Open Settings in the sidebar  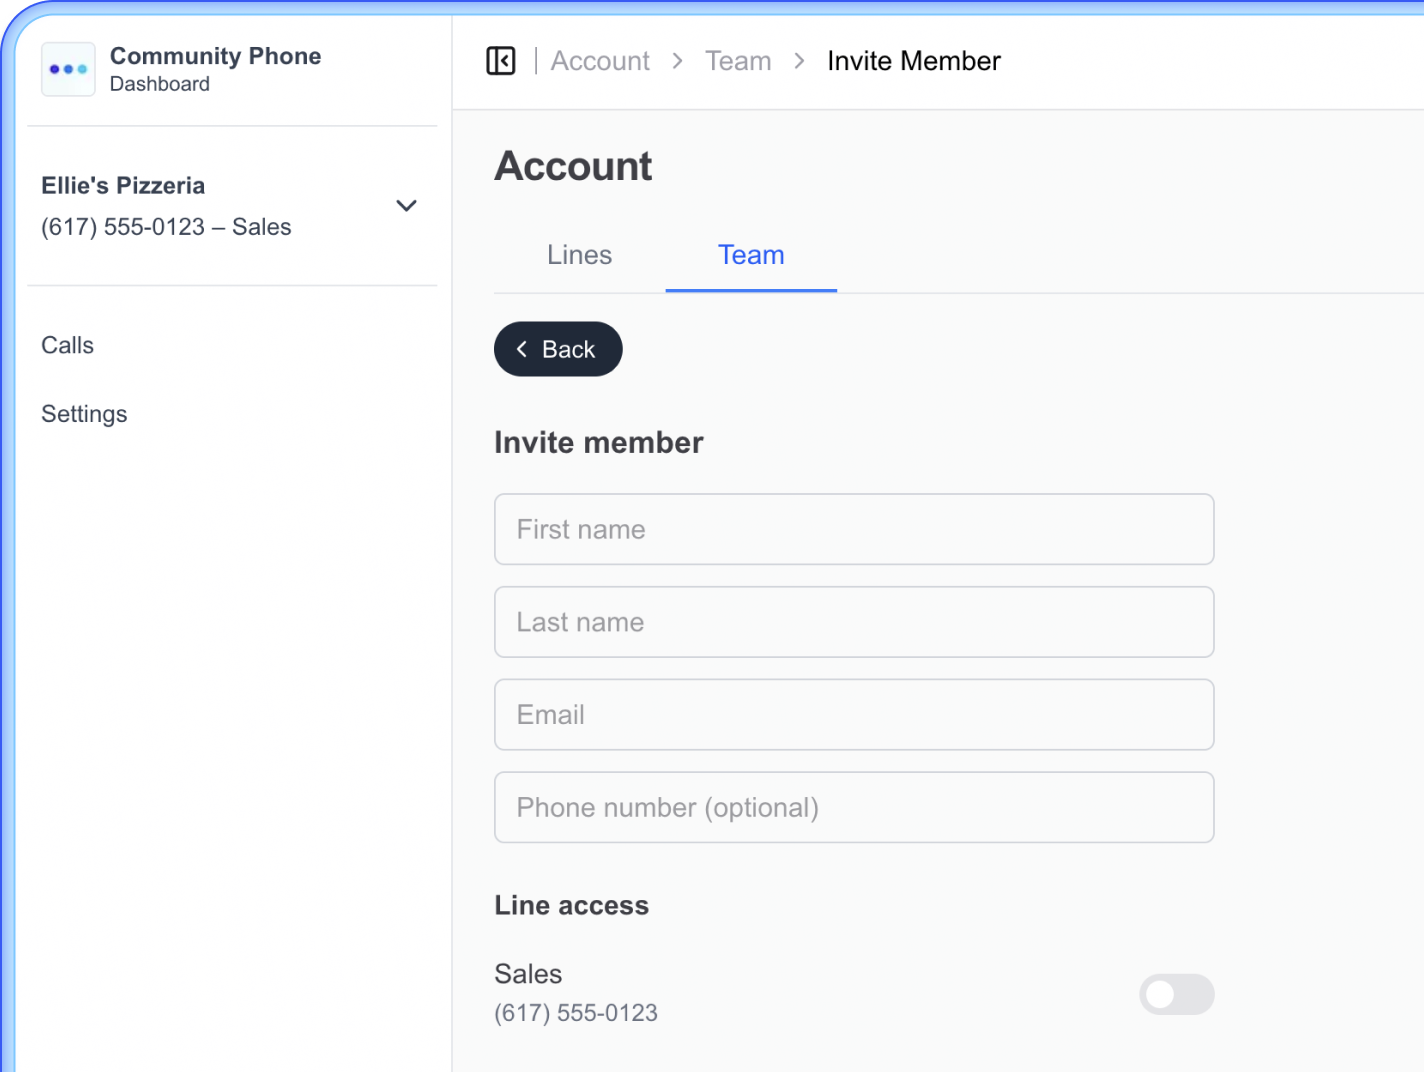[84, 414]
